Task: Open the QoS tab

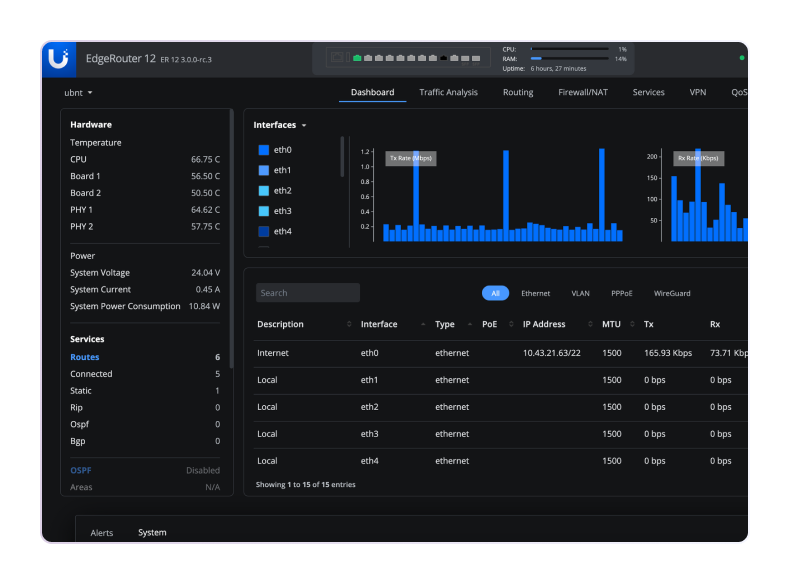Action: tap(739, 93)
